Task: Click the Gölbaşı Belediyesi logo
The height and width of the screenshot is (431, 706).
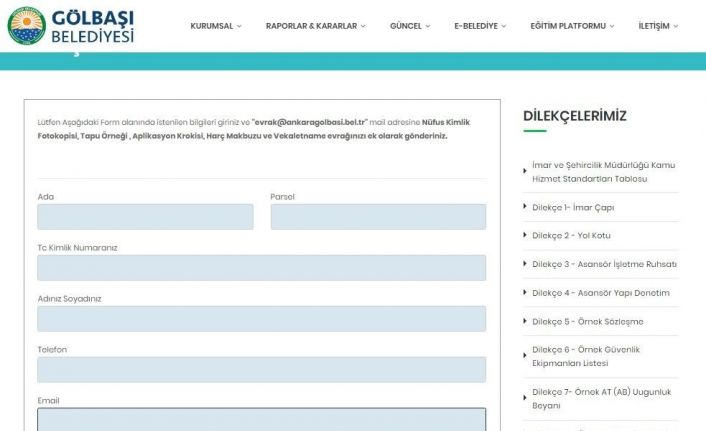Action: [70, 26]
